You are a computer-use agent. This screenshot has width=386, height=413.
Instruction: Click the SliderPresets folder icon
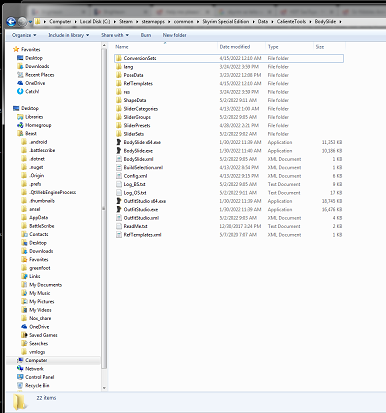[119, 125]
